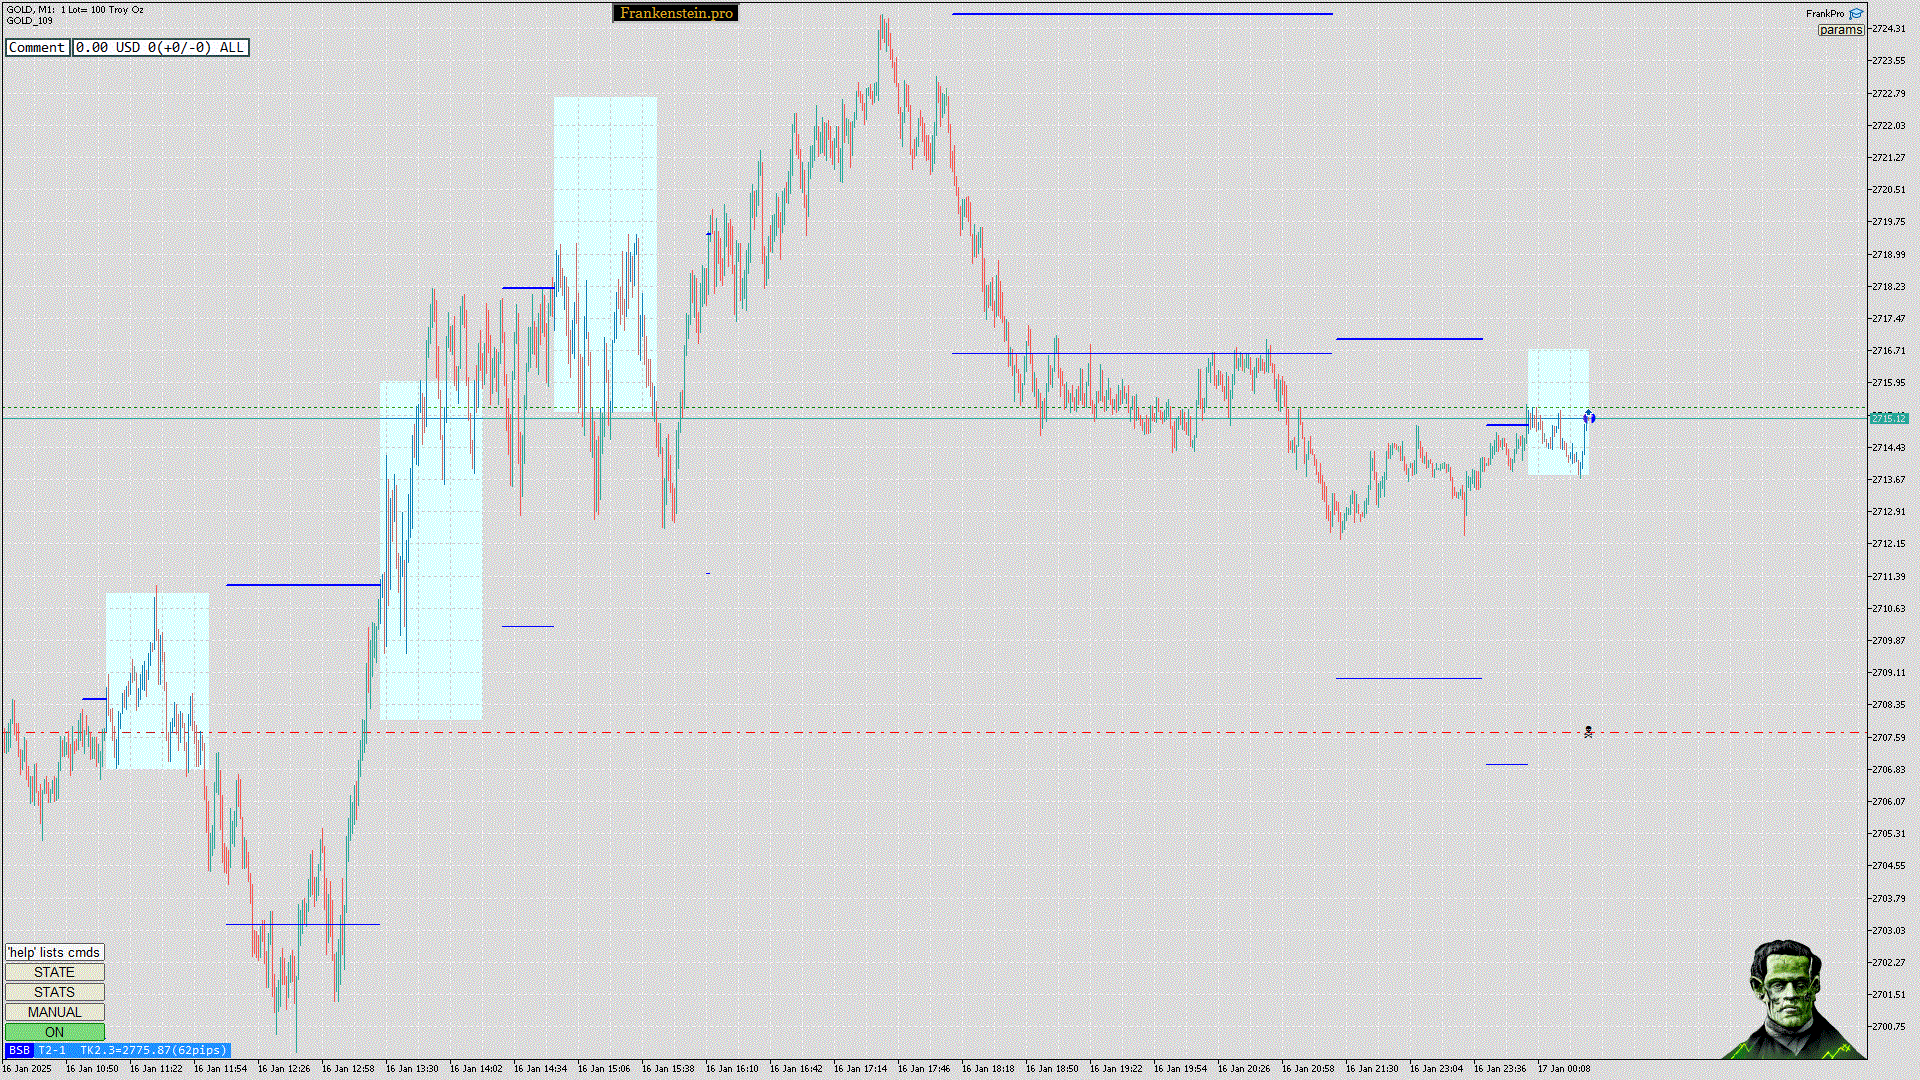Click price axis label 2724.31
Screen dimensions: 1920x1080
point(1889,29)
